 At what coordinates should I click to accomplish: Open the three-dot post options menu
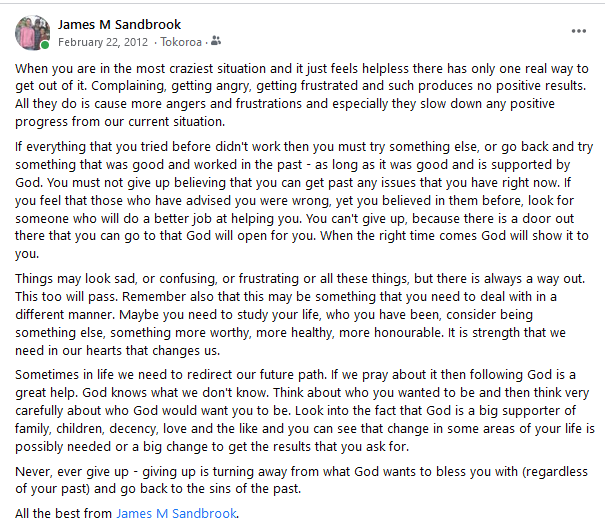(x=579, y=31)
